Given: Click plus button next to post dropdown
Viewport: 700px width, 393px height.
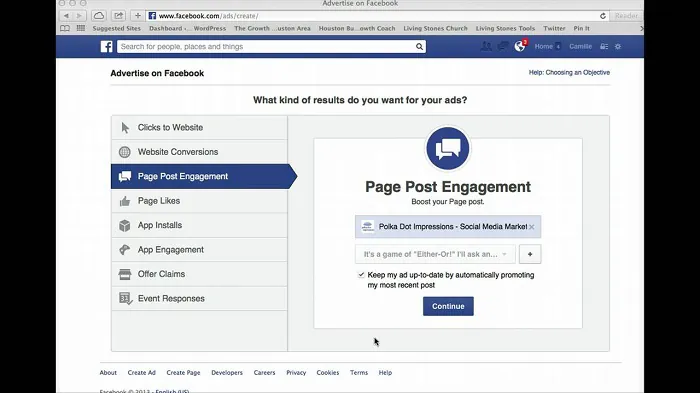Looking at the screenshot, I should (530, 254).
